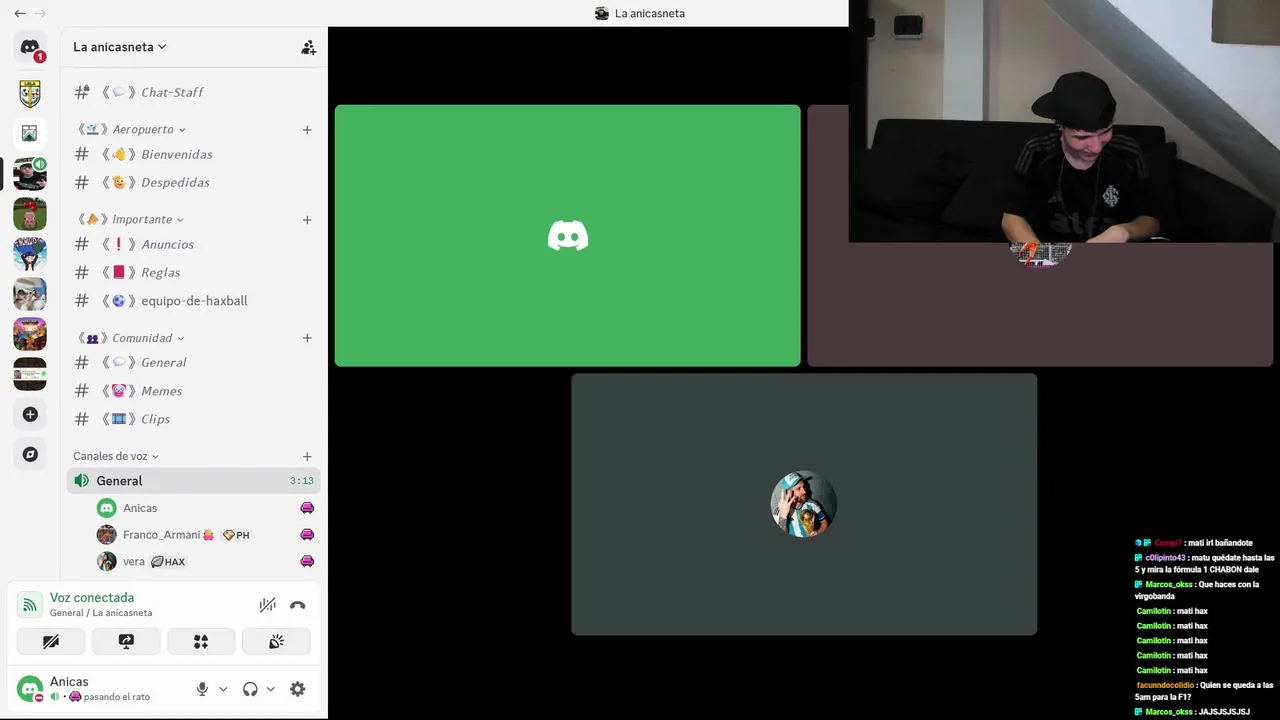1280x720 pixels.
Task: Open the green pig server icon
Action: pos(30,214)
